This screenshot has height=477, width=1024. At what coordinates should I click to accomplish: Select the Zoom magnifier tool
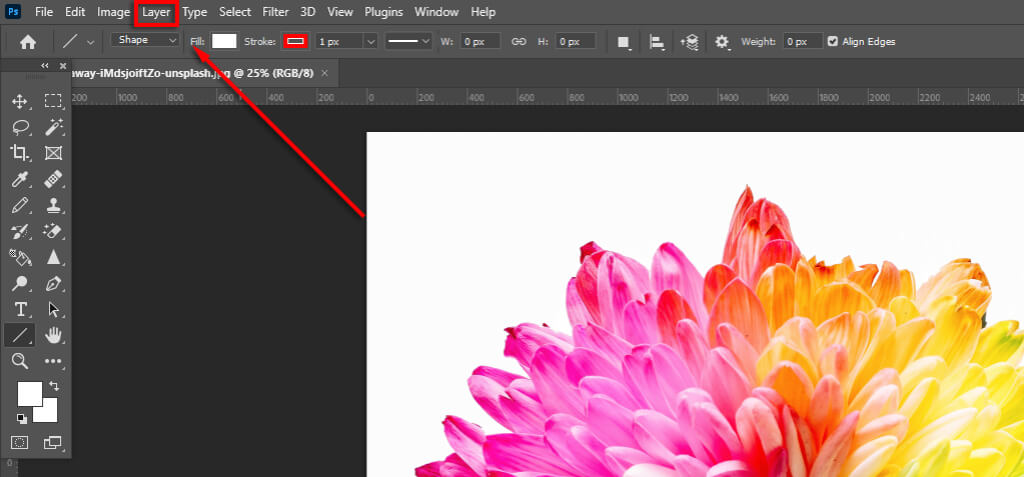(x=19, y=361)
